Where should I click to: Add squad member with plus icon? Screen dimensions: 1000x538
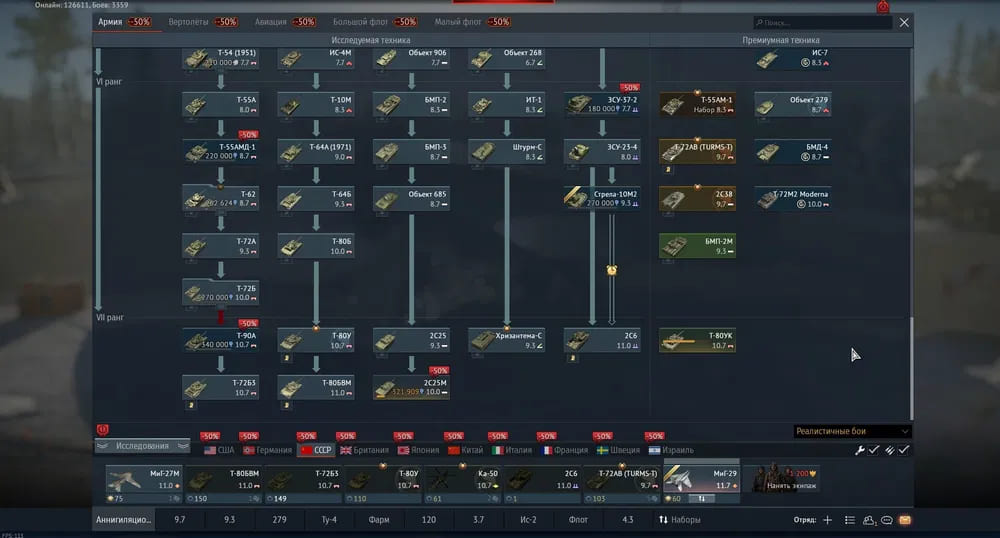[827, 520]
